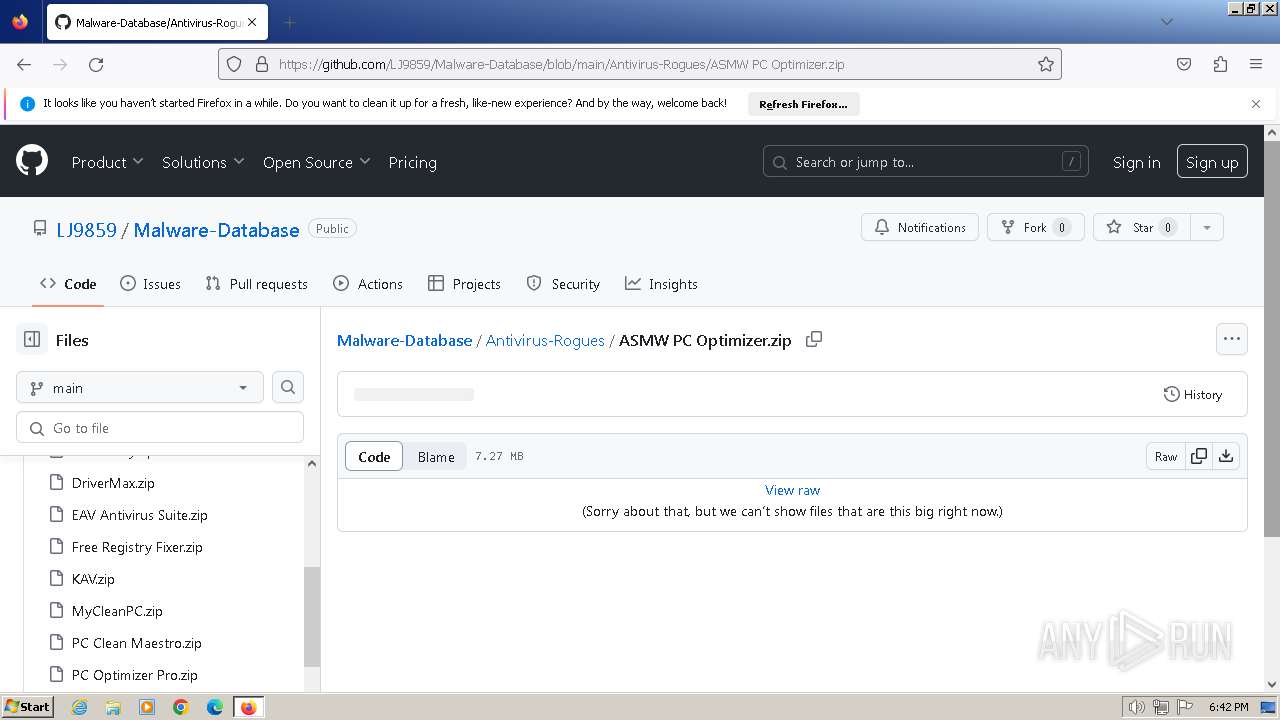Open the three-dot more file actions button
The width and height of the screenshot is (1280, 720).
[x=1232, y=339]
